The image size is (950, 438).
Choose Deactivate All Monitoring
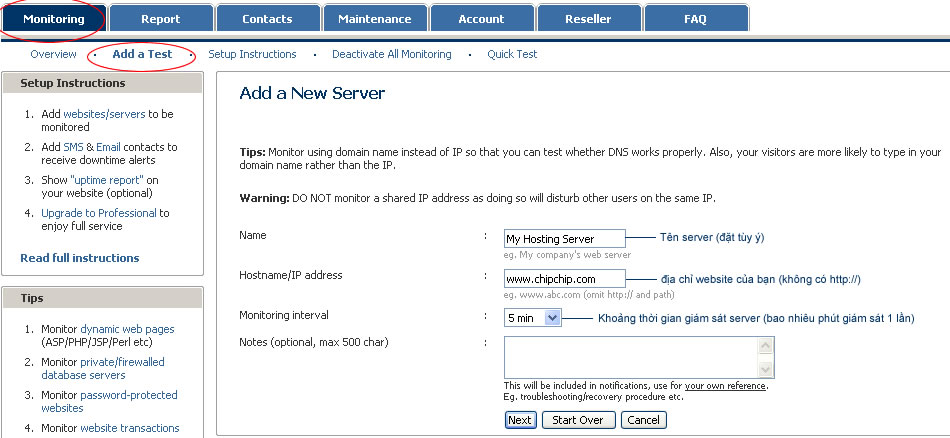(391, 54)
